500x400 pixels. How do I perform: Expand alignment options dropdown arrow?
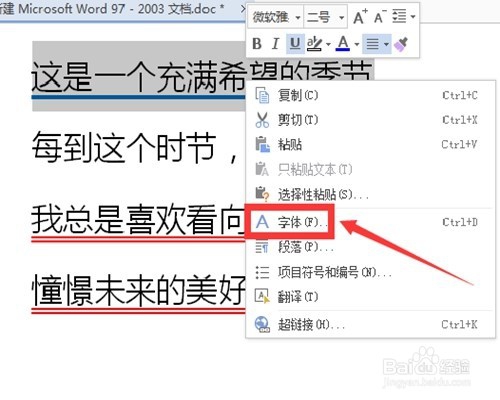386,44
